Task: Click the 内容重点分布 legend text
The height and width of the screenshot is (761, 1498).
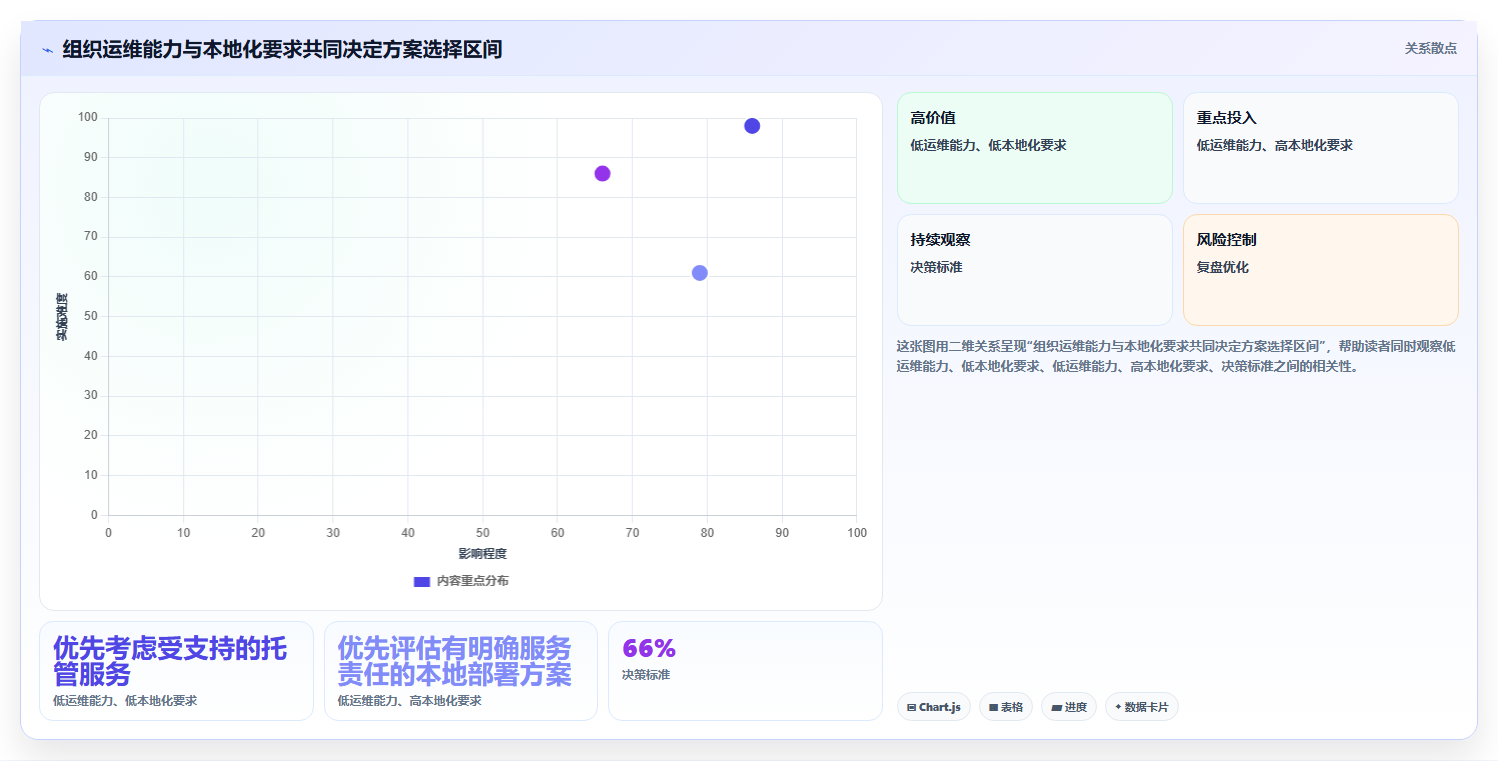Action: pos(472,581)
